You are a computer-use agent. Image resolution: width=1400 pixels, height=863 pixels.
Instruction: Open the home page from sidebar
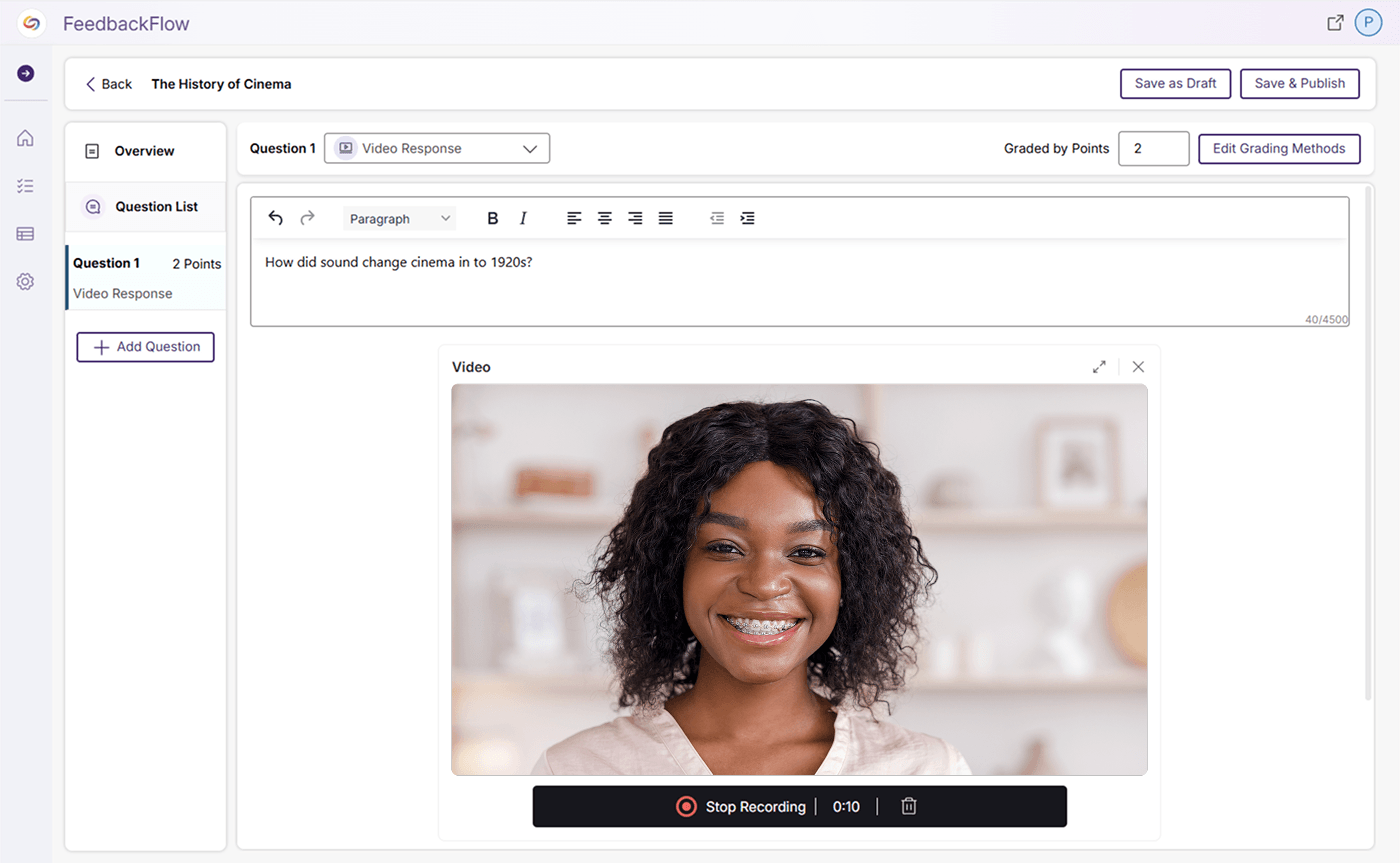point(26,138)
